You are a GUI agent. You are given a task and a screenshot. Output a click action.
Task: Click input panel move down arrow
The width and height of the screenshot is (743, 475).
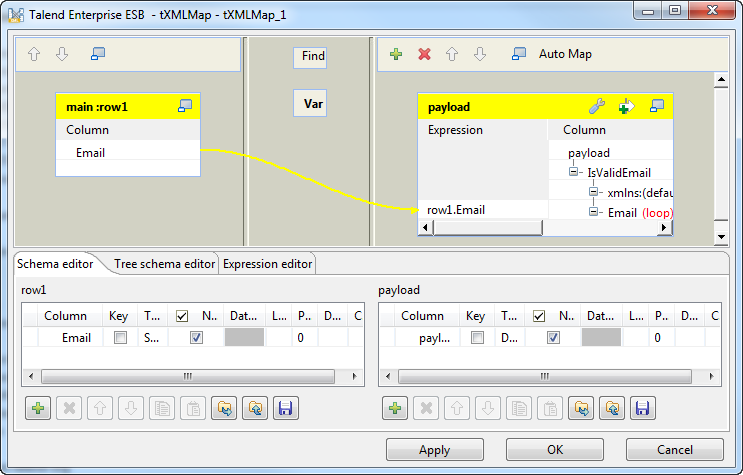tap(62, 54)
